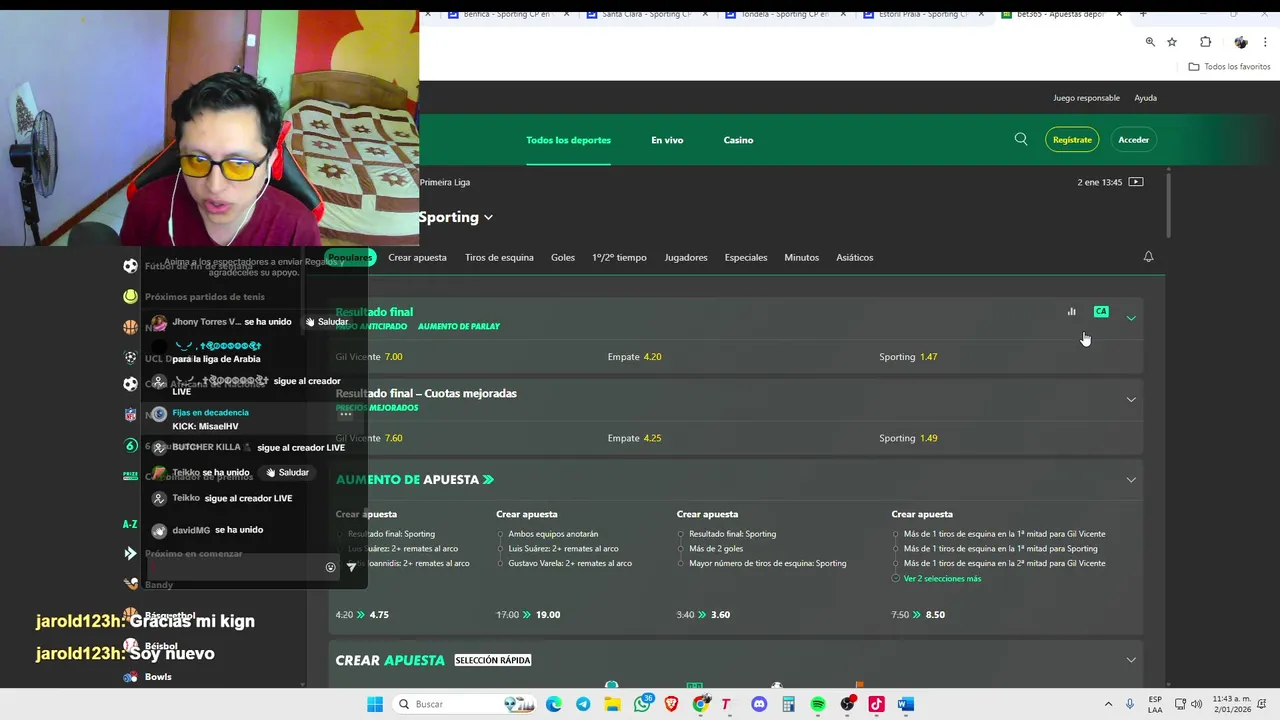Viewport: 1280px width, 720px height.
Task: Open WhatsApp from the taskbar
Action: (x=643, y=704)
